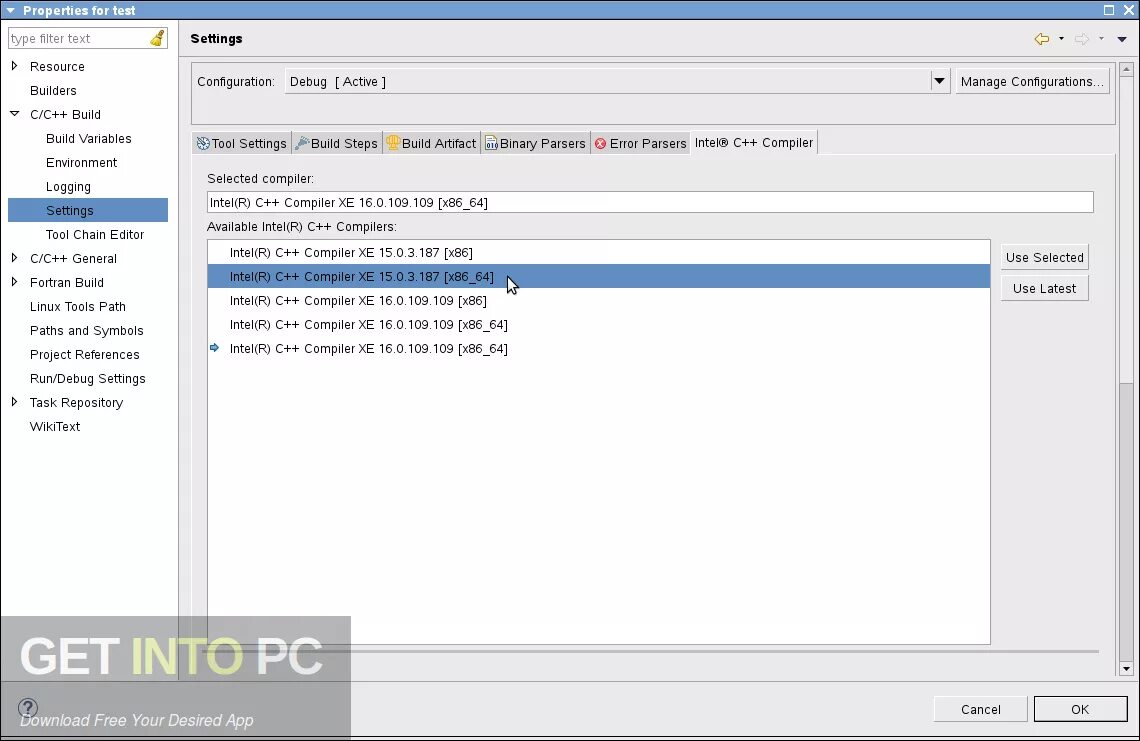This screenshot has height=741, width=1140.
Task: Click Manage Configurations button
Action: pos(1032,81)
